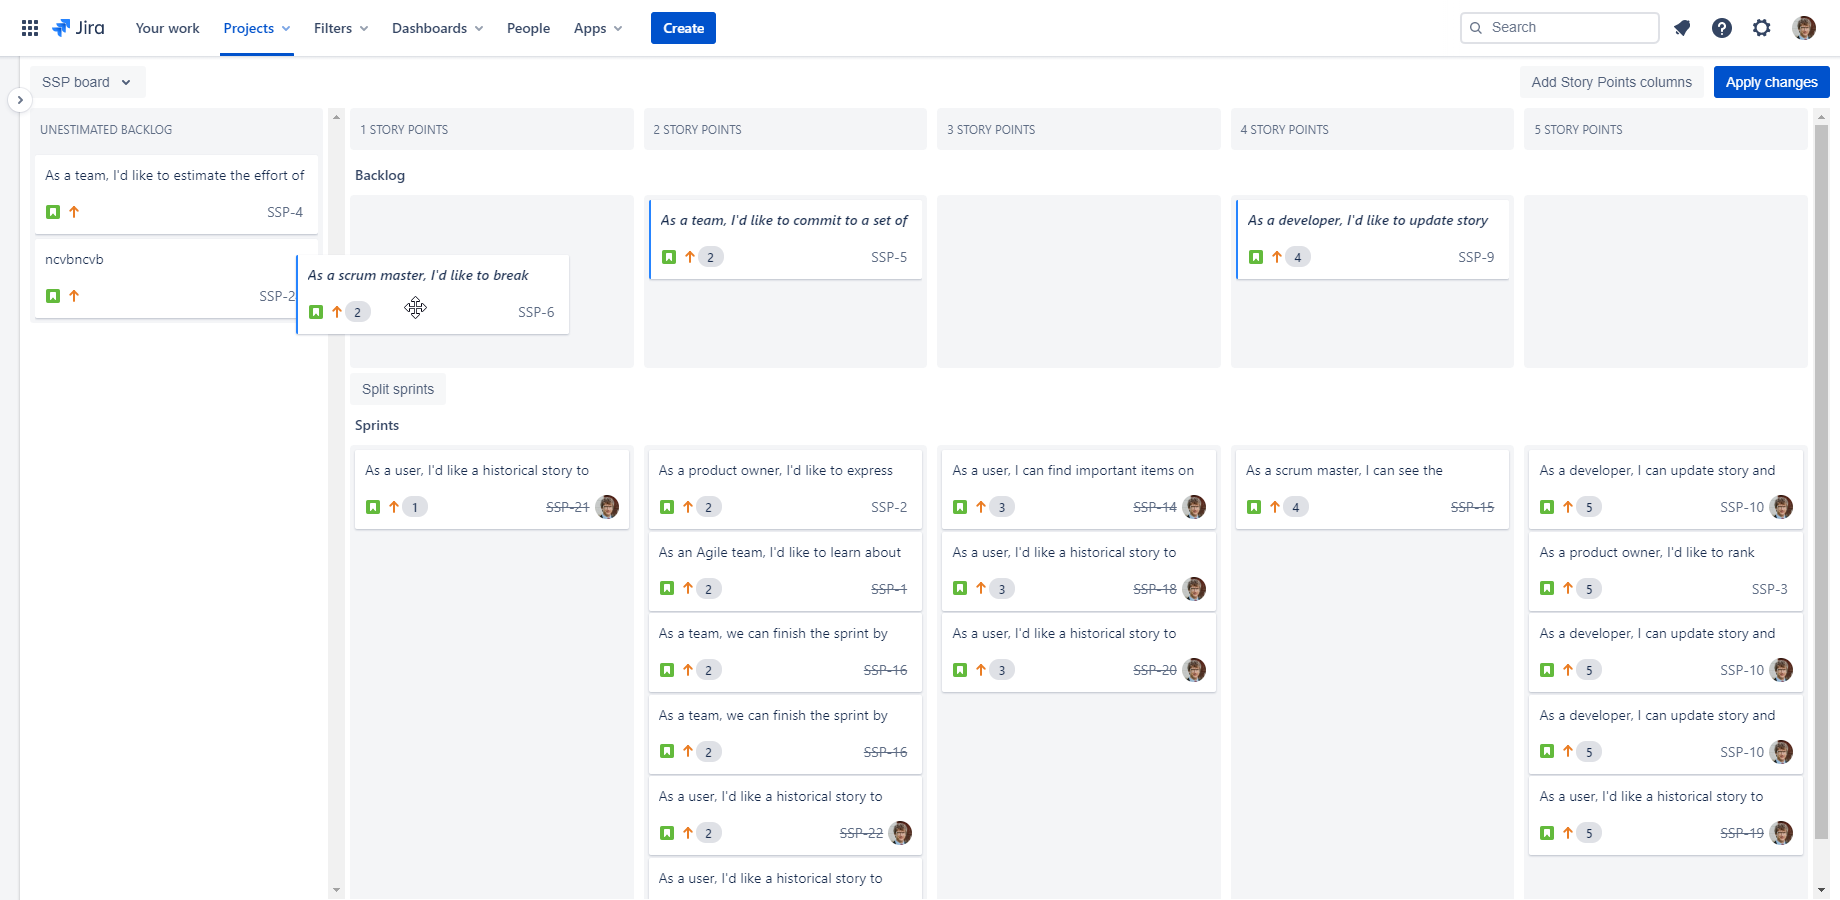Open the help question mark icon
The width and height of the screenshot is (1840, 900).
point(1722,28)
